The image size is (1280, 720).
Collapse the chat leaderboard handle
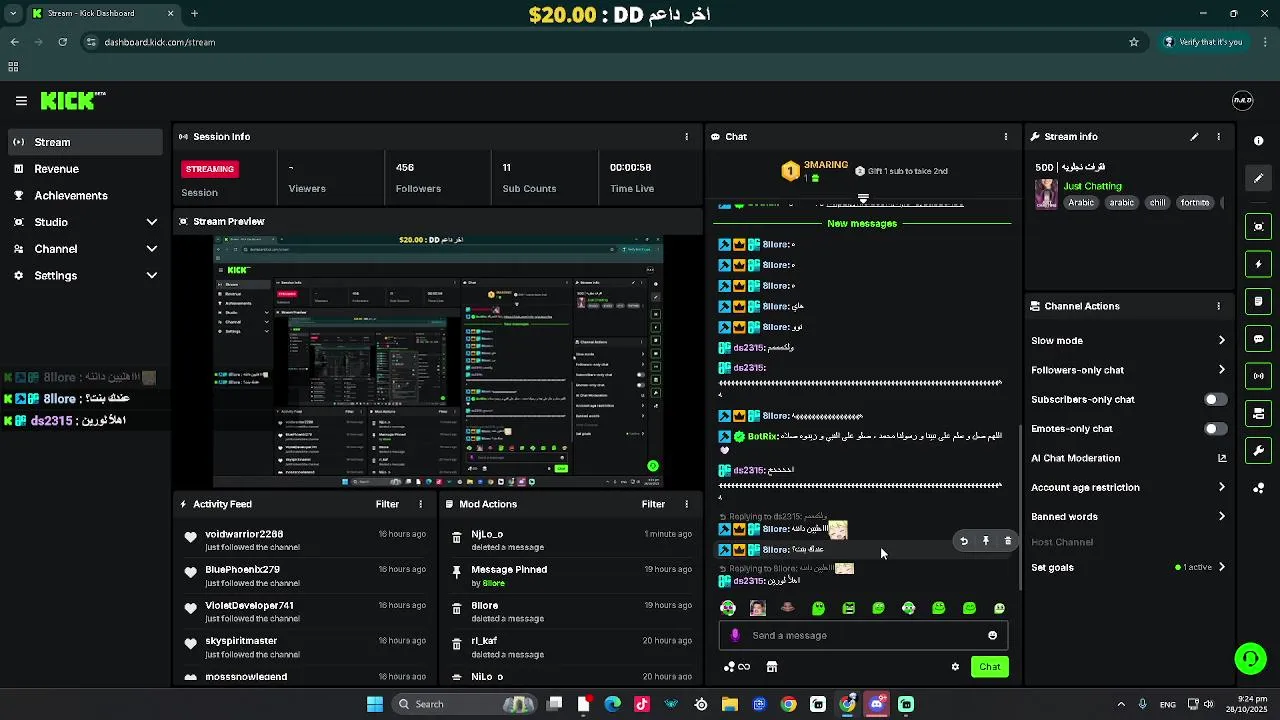[864, 198]
